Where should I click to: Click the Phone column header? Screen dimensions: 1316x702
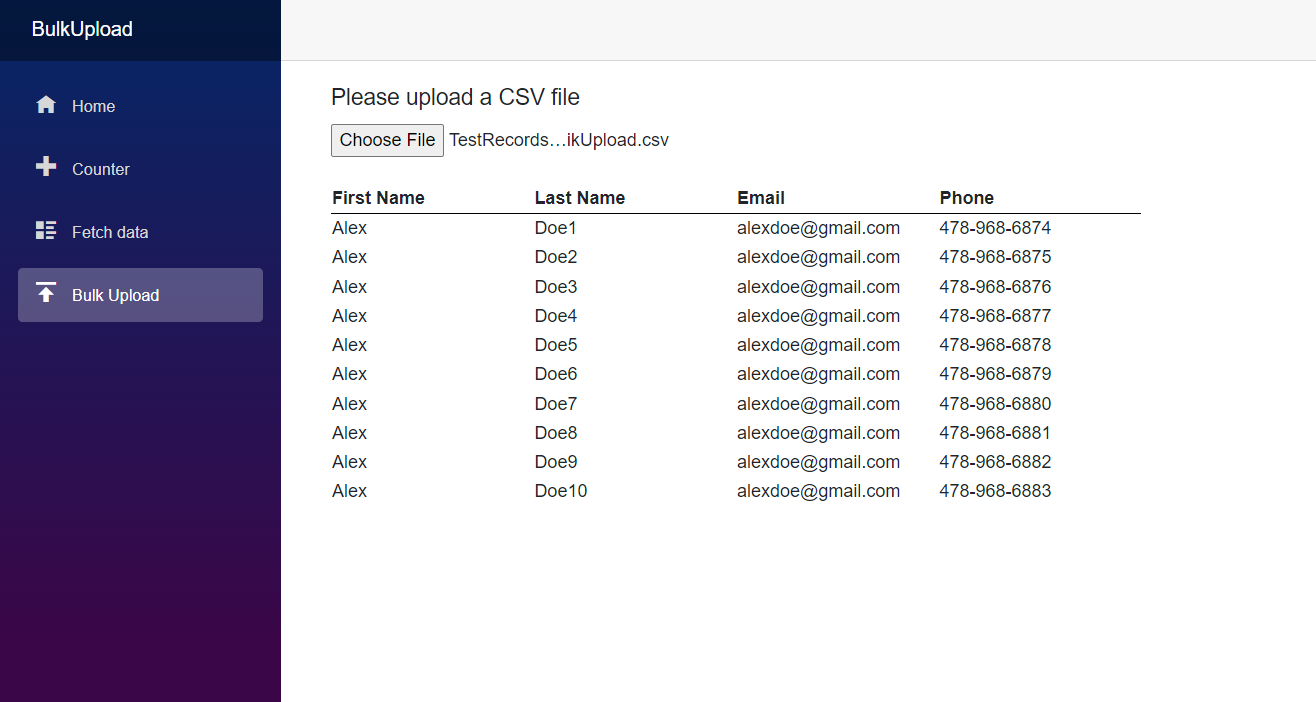pos(967,198)
